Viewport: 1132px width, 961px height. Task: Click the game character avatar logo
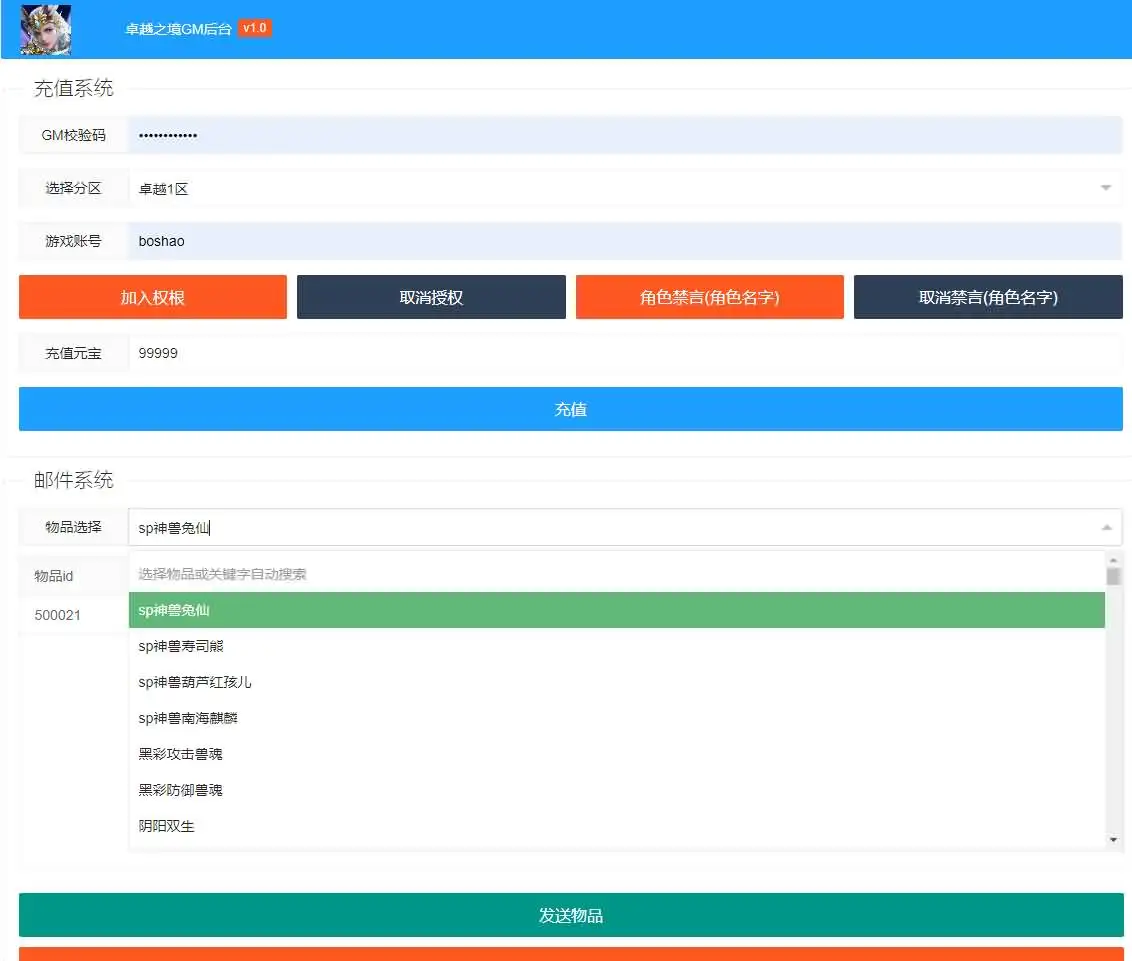pyautogui.click(x=45, y=30)
